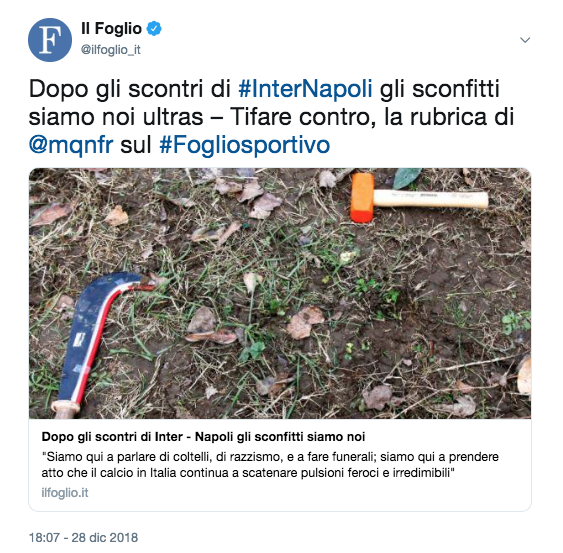Click the green leaf beside the hammer

tap(406, 178)
